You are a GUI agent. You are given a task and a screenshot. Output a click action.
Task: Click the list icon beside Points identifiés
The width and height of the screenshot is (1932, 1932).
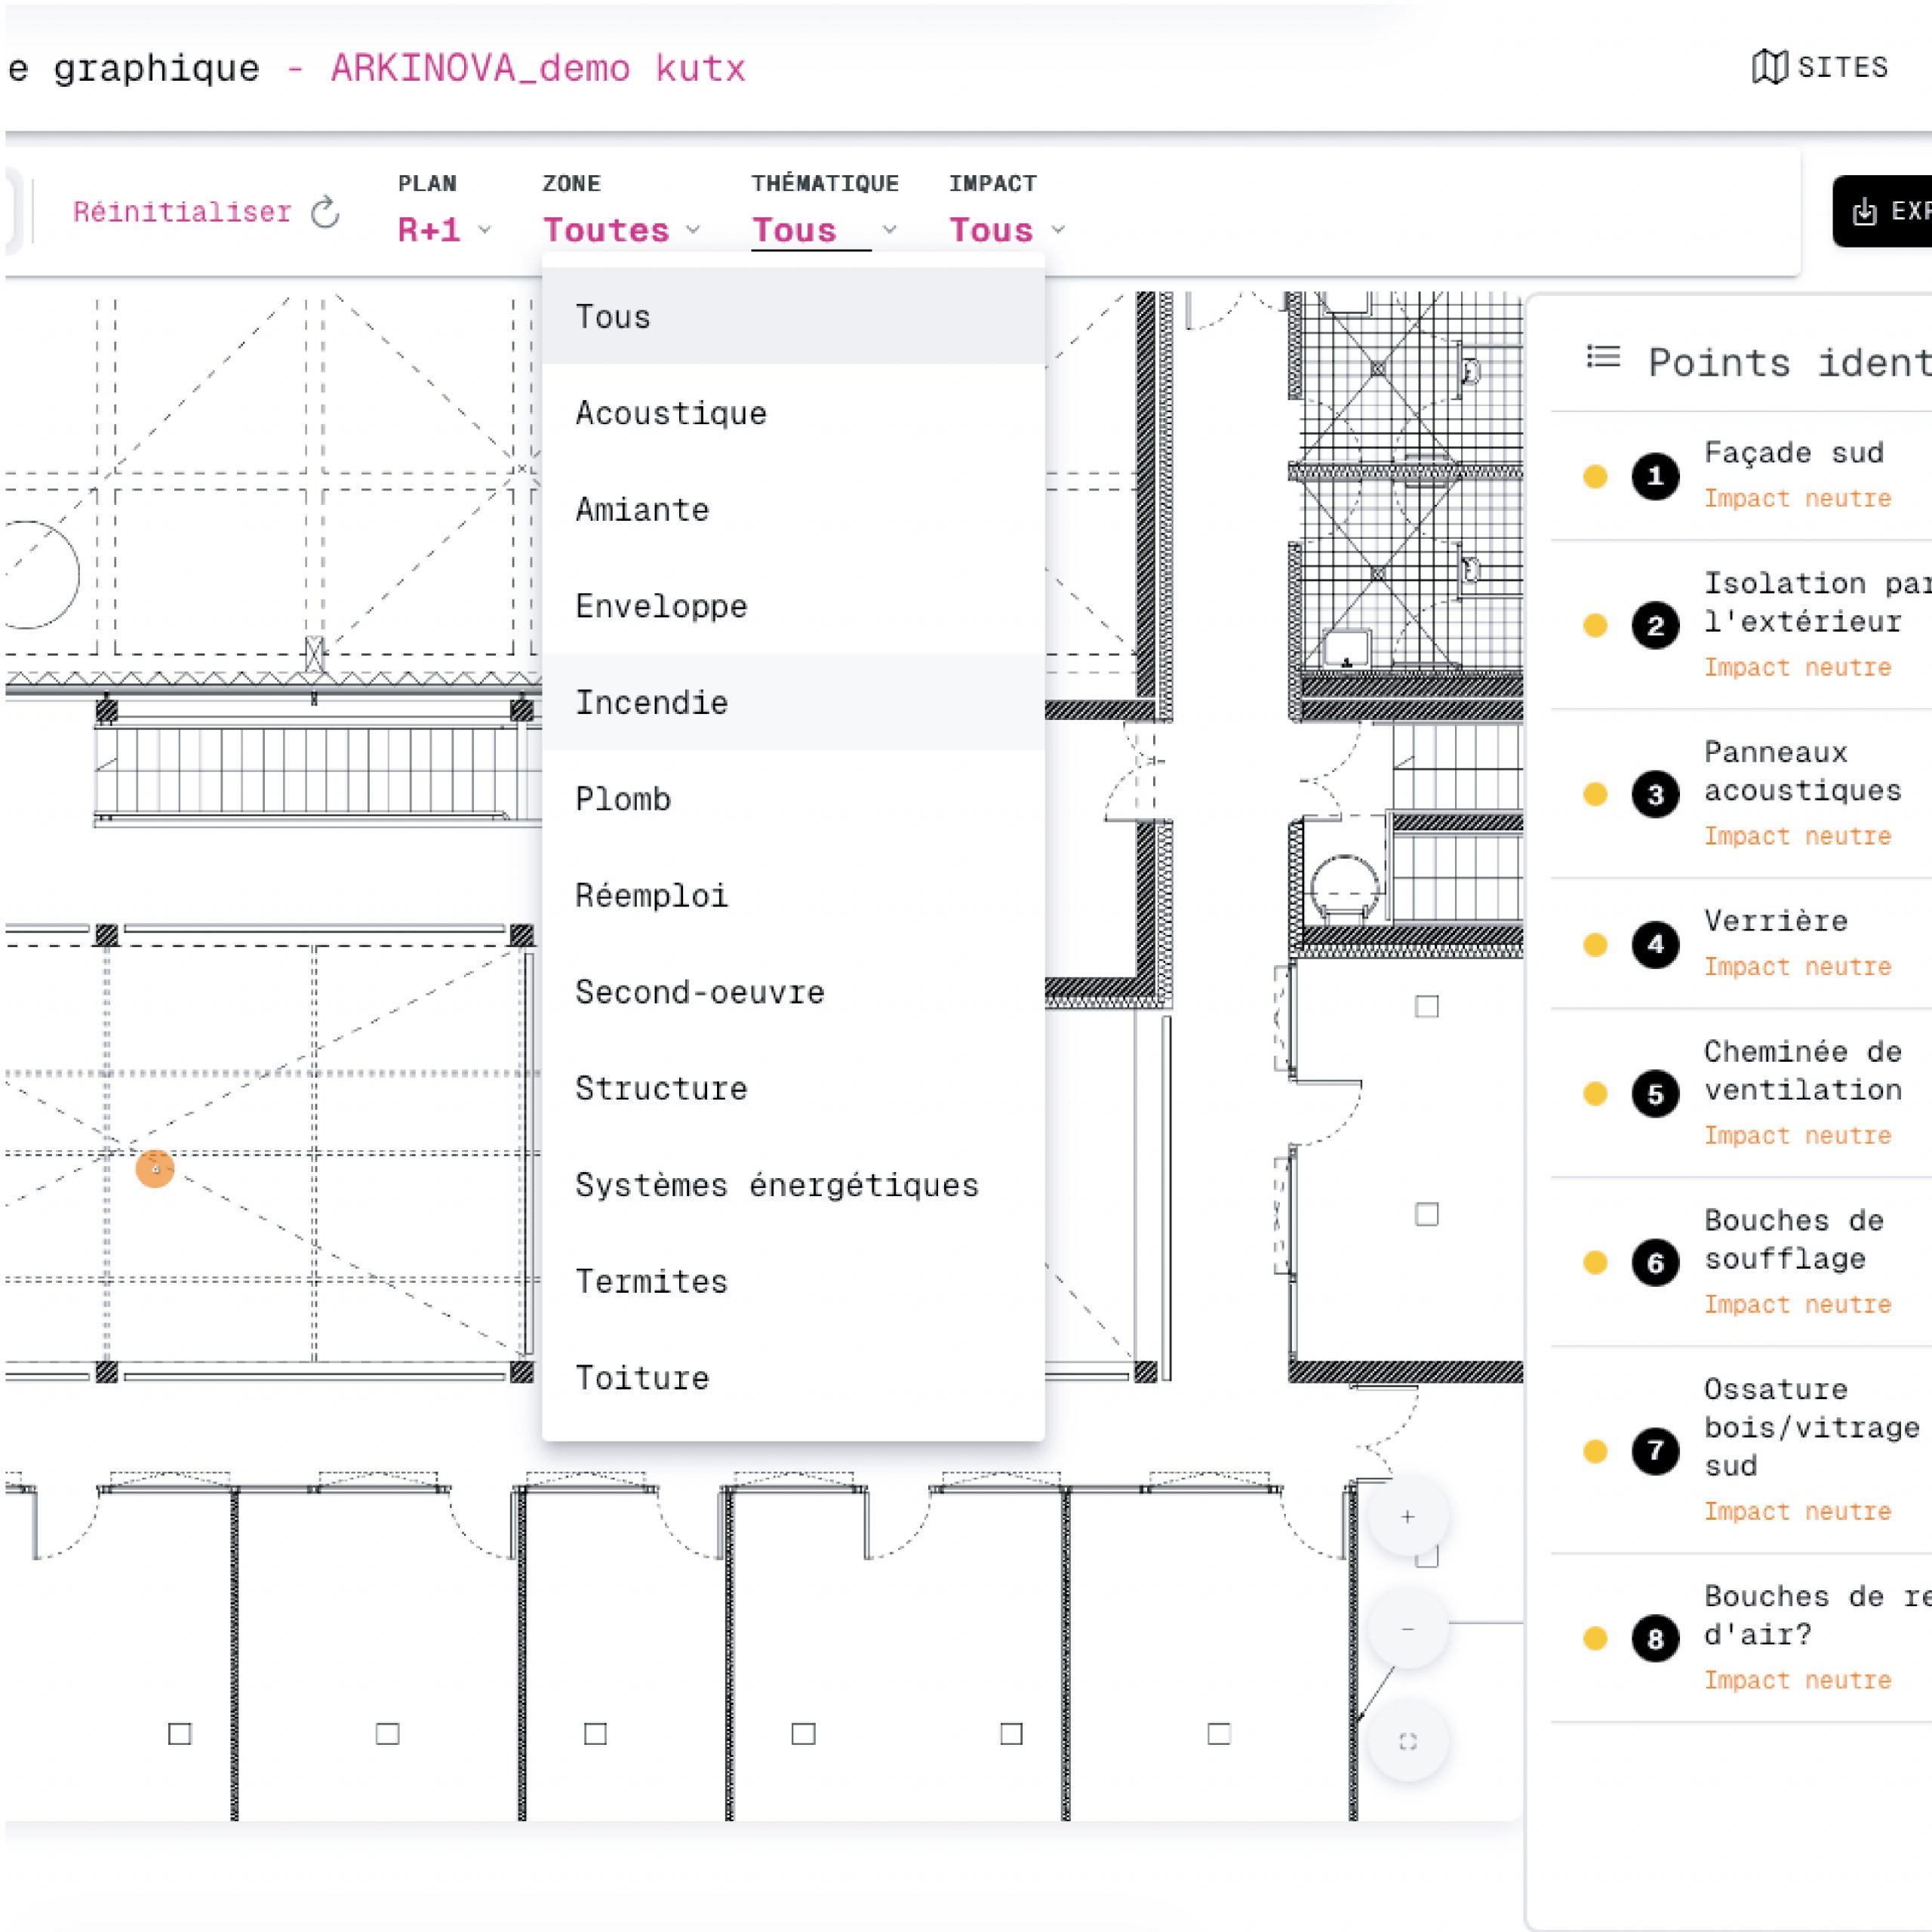point(1603,357)
